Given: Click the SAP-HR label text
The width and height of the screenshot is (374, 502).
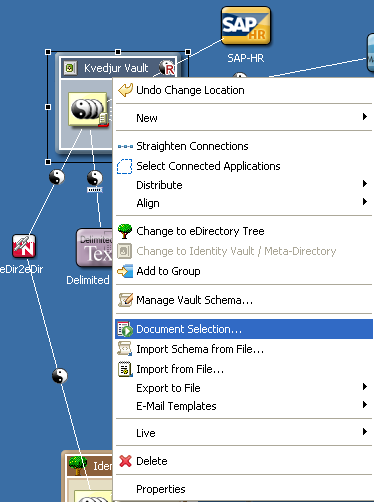Looking at the screenshot, I should [x=246, y=58].
